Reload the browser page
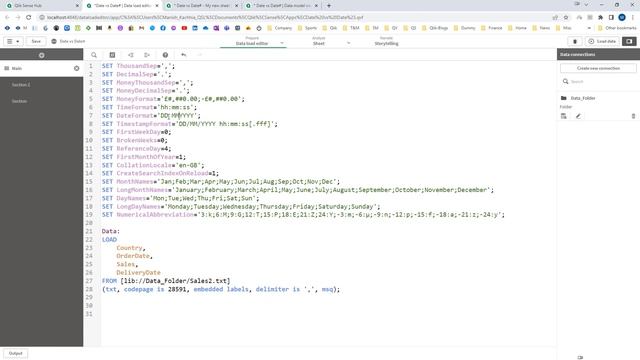The height and width of the screenshot is (360, 640). pyautogui.click(x=29, y=17)
